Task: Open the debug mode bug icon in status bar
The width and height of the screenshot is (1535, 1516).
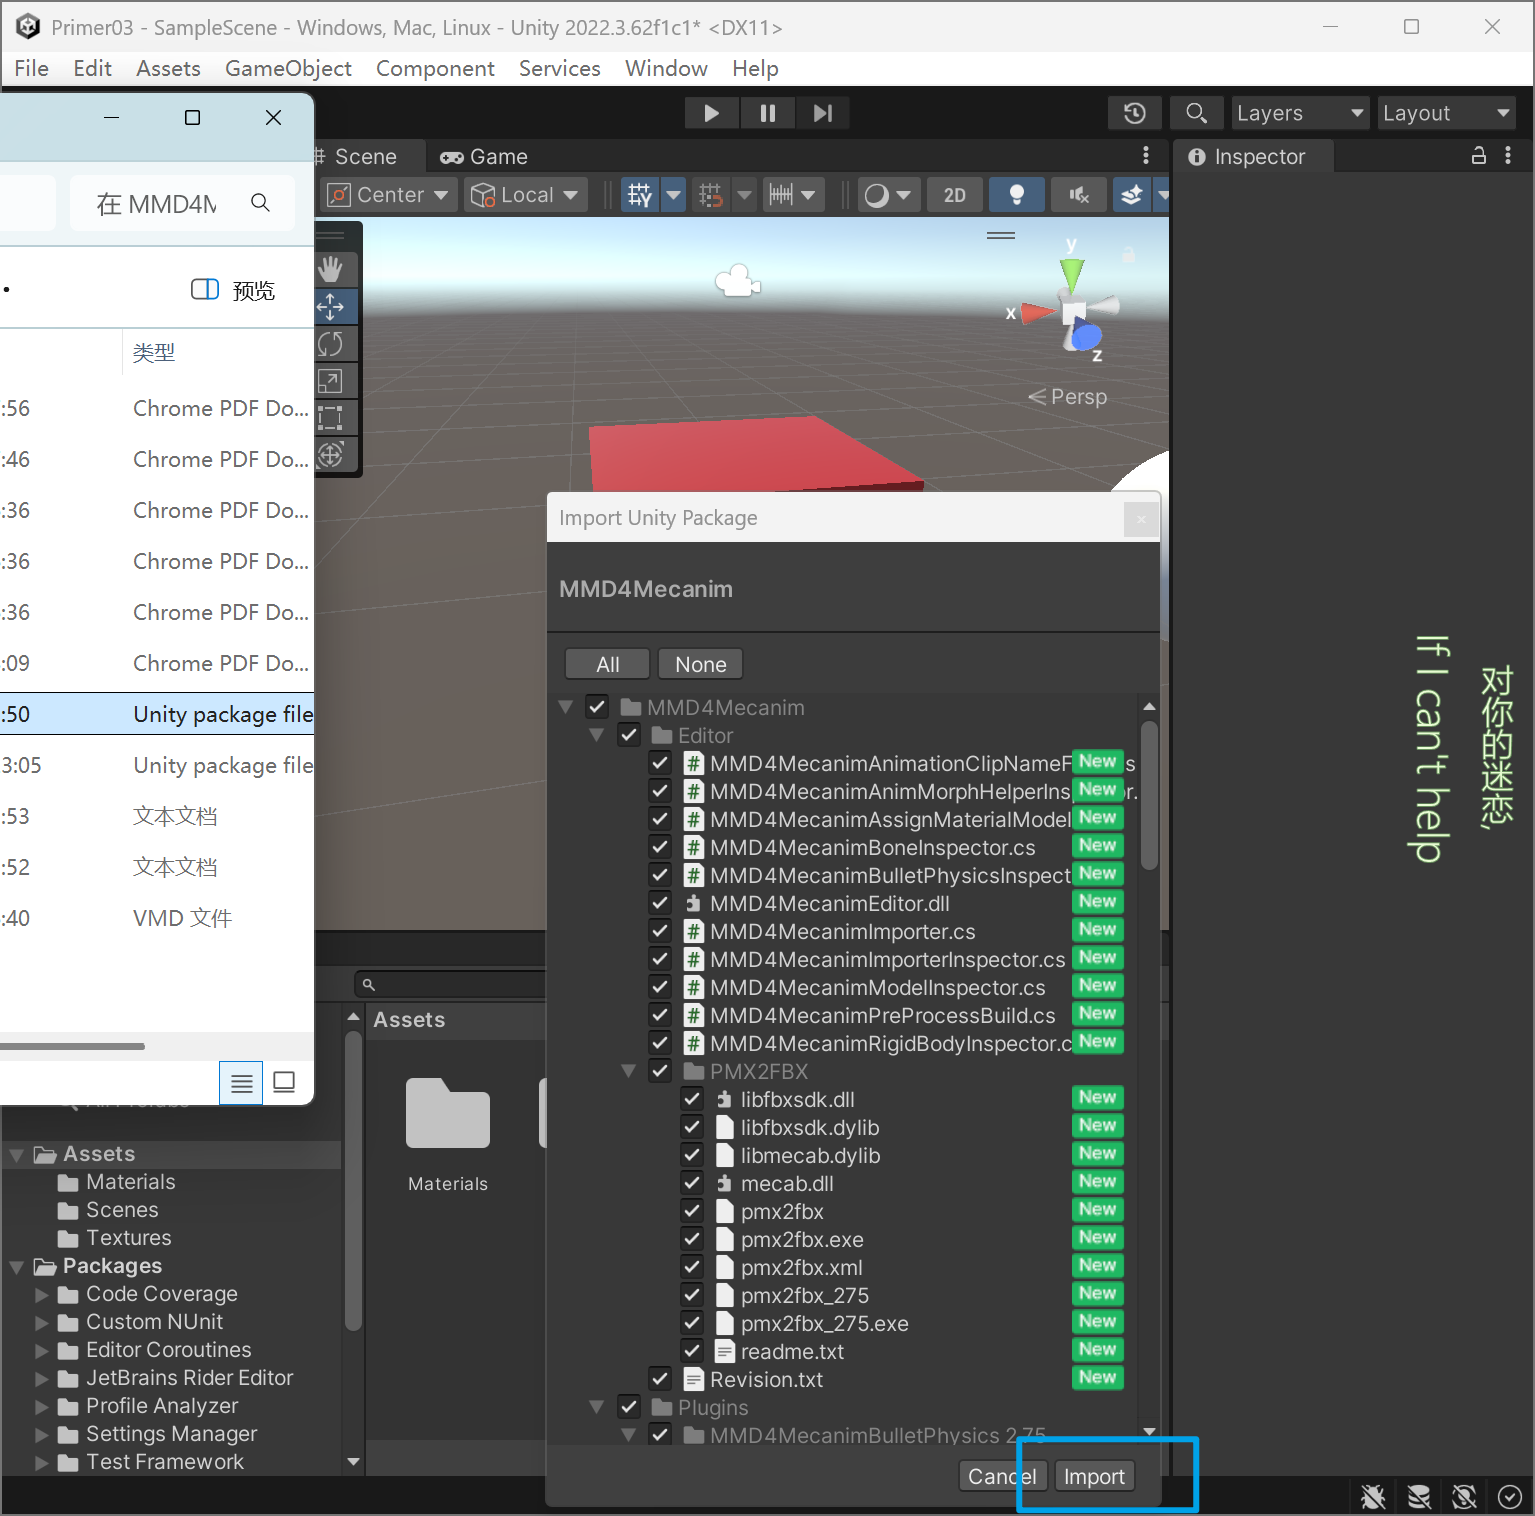Action: click(x=1373, y=1497)
